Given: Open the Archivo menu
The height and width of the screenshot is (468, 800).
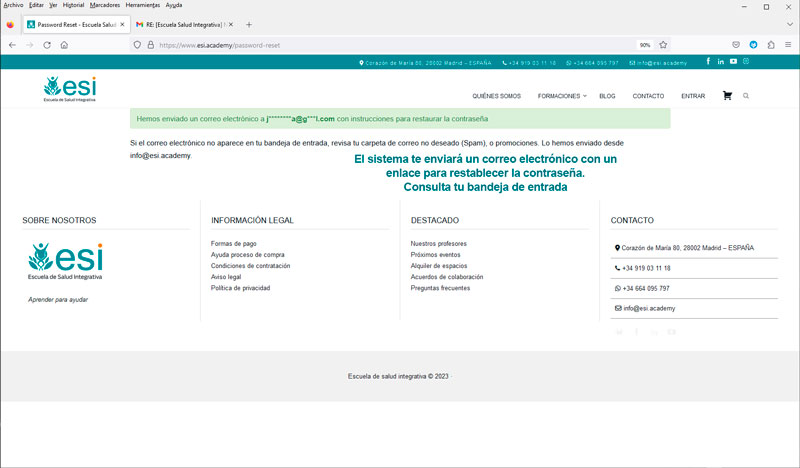Looking at the screenshot, I should [x=13, y=5].
